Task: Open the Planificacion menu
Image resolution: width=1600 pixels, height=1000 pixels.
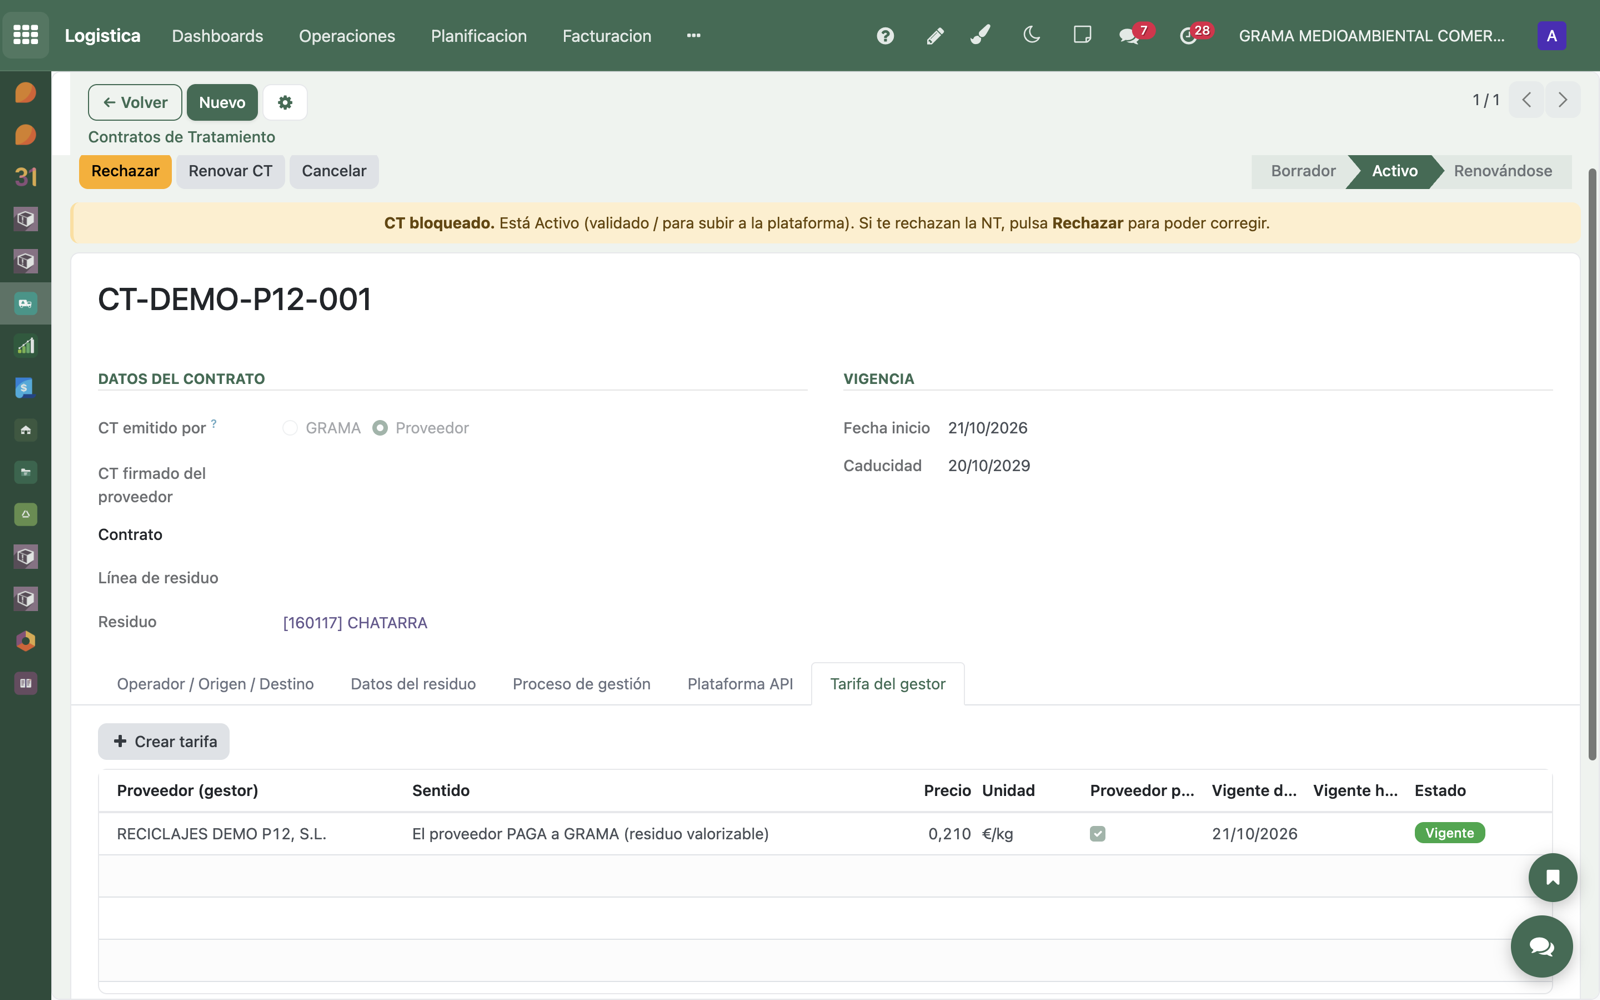Action: point(479,36)
